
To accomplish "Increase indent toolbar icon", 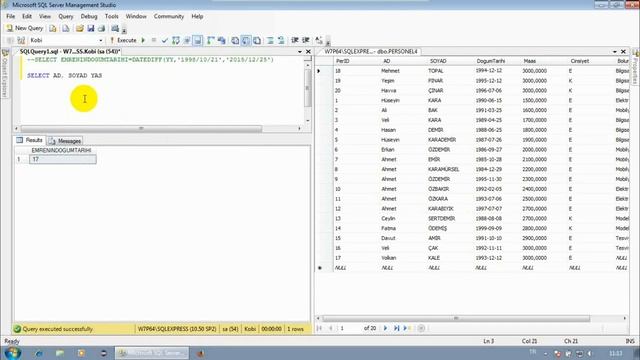I will [x=306, y=40].
